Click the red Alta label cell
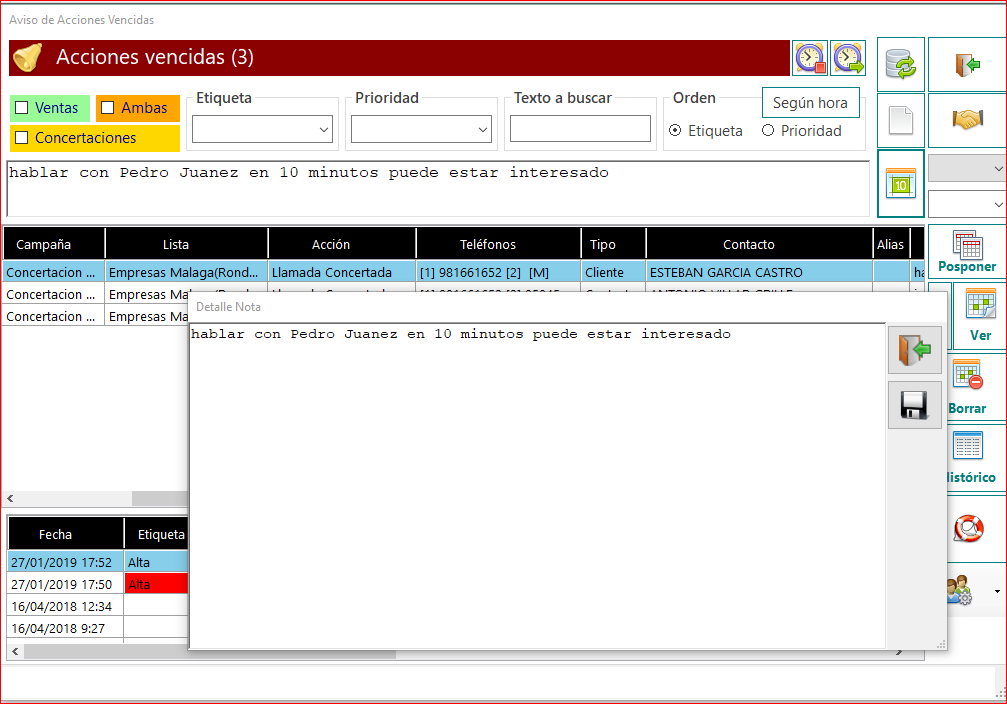This screenshot has width=1007, height=704. point(156,585)
